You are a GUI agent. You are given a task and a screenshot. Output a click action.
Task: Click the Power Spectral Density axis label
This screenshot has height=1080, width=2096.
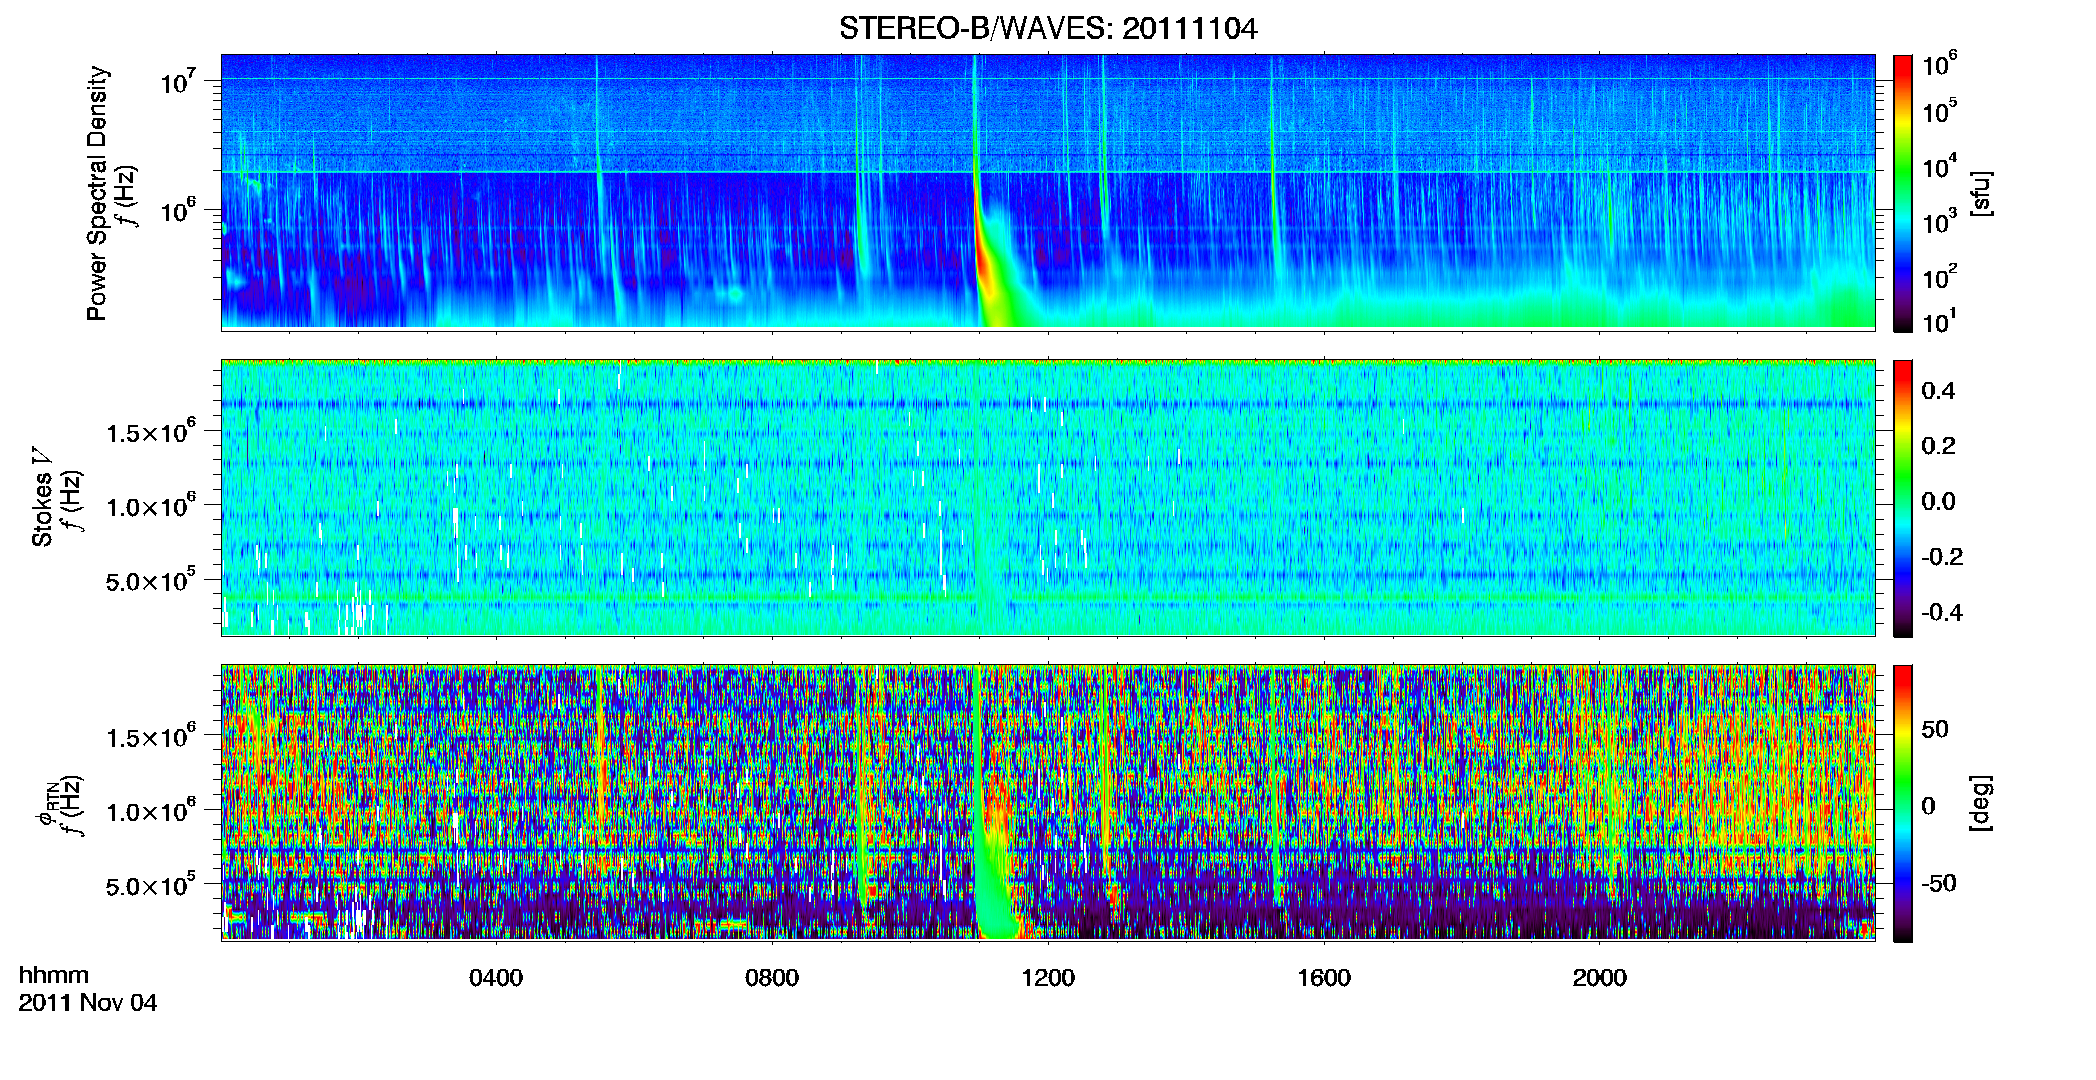click(x=97, y=193)
